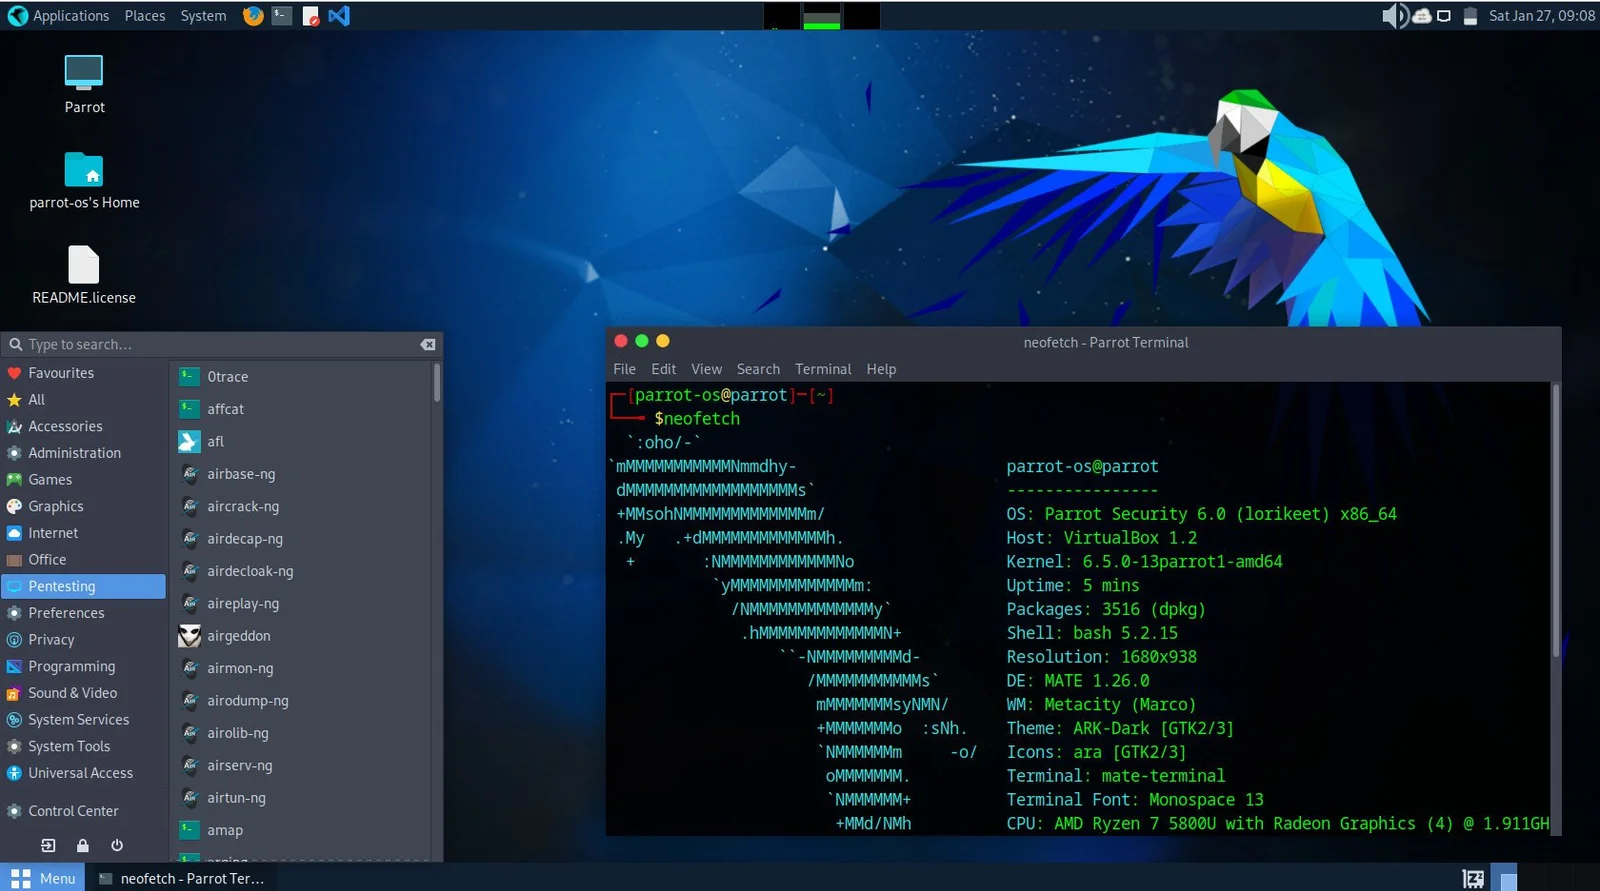Expand the System menu in top panel

click(x=203, y=16)
